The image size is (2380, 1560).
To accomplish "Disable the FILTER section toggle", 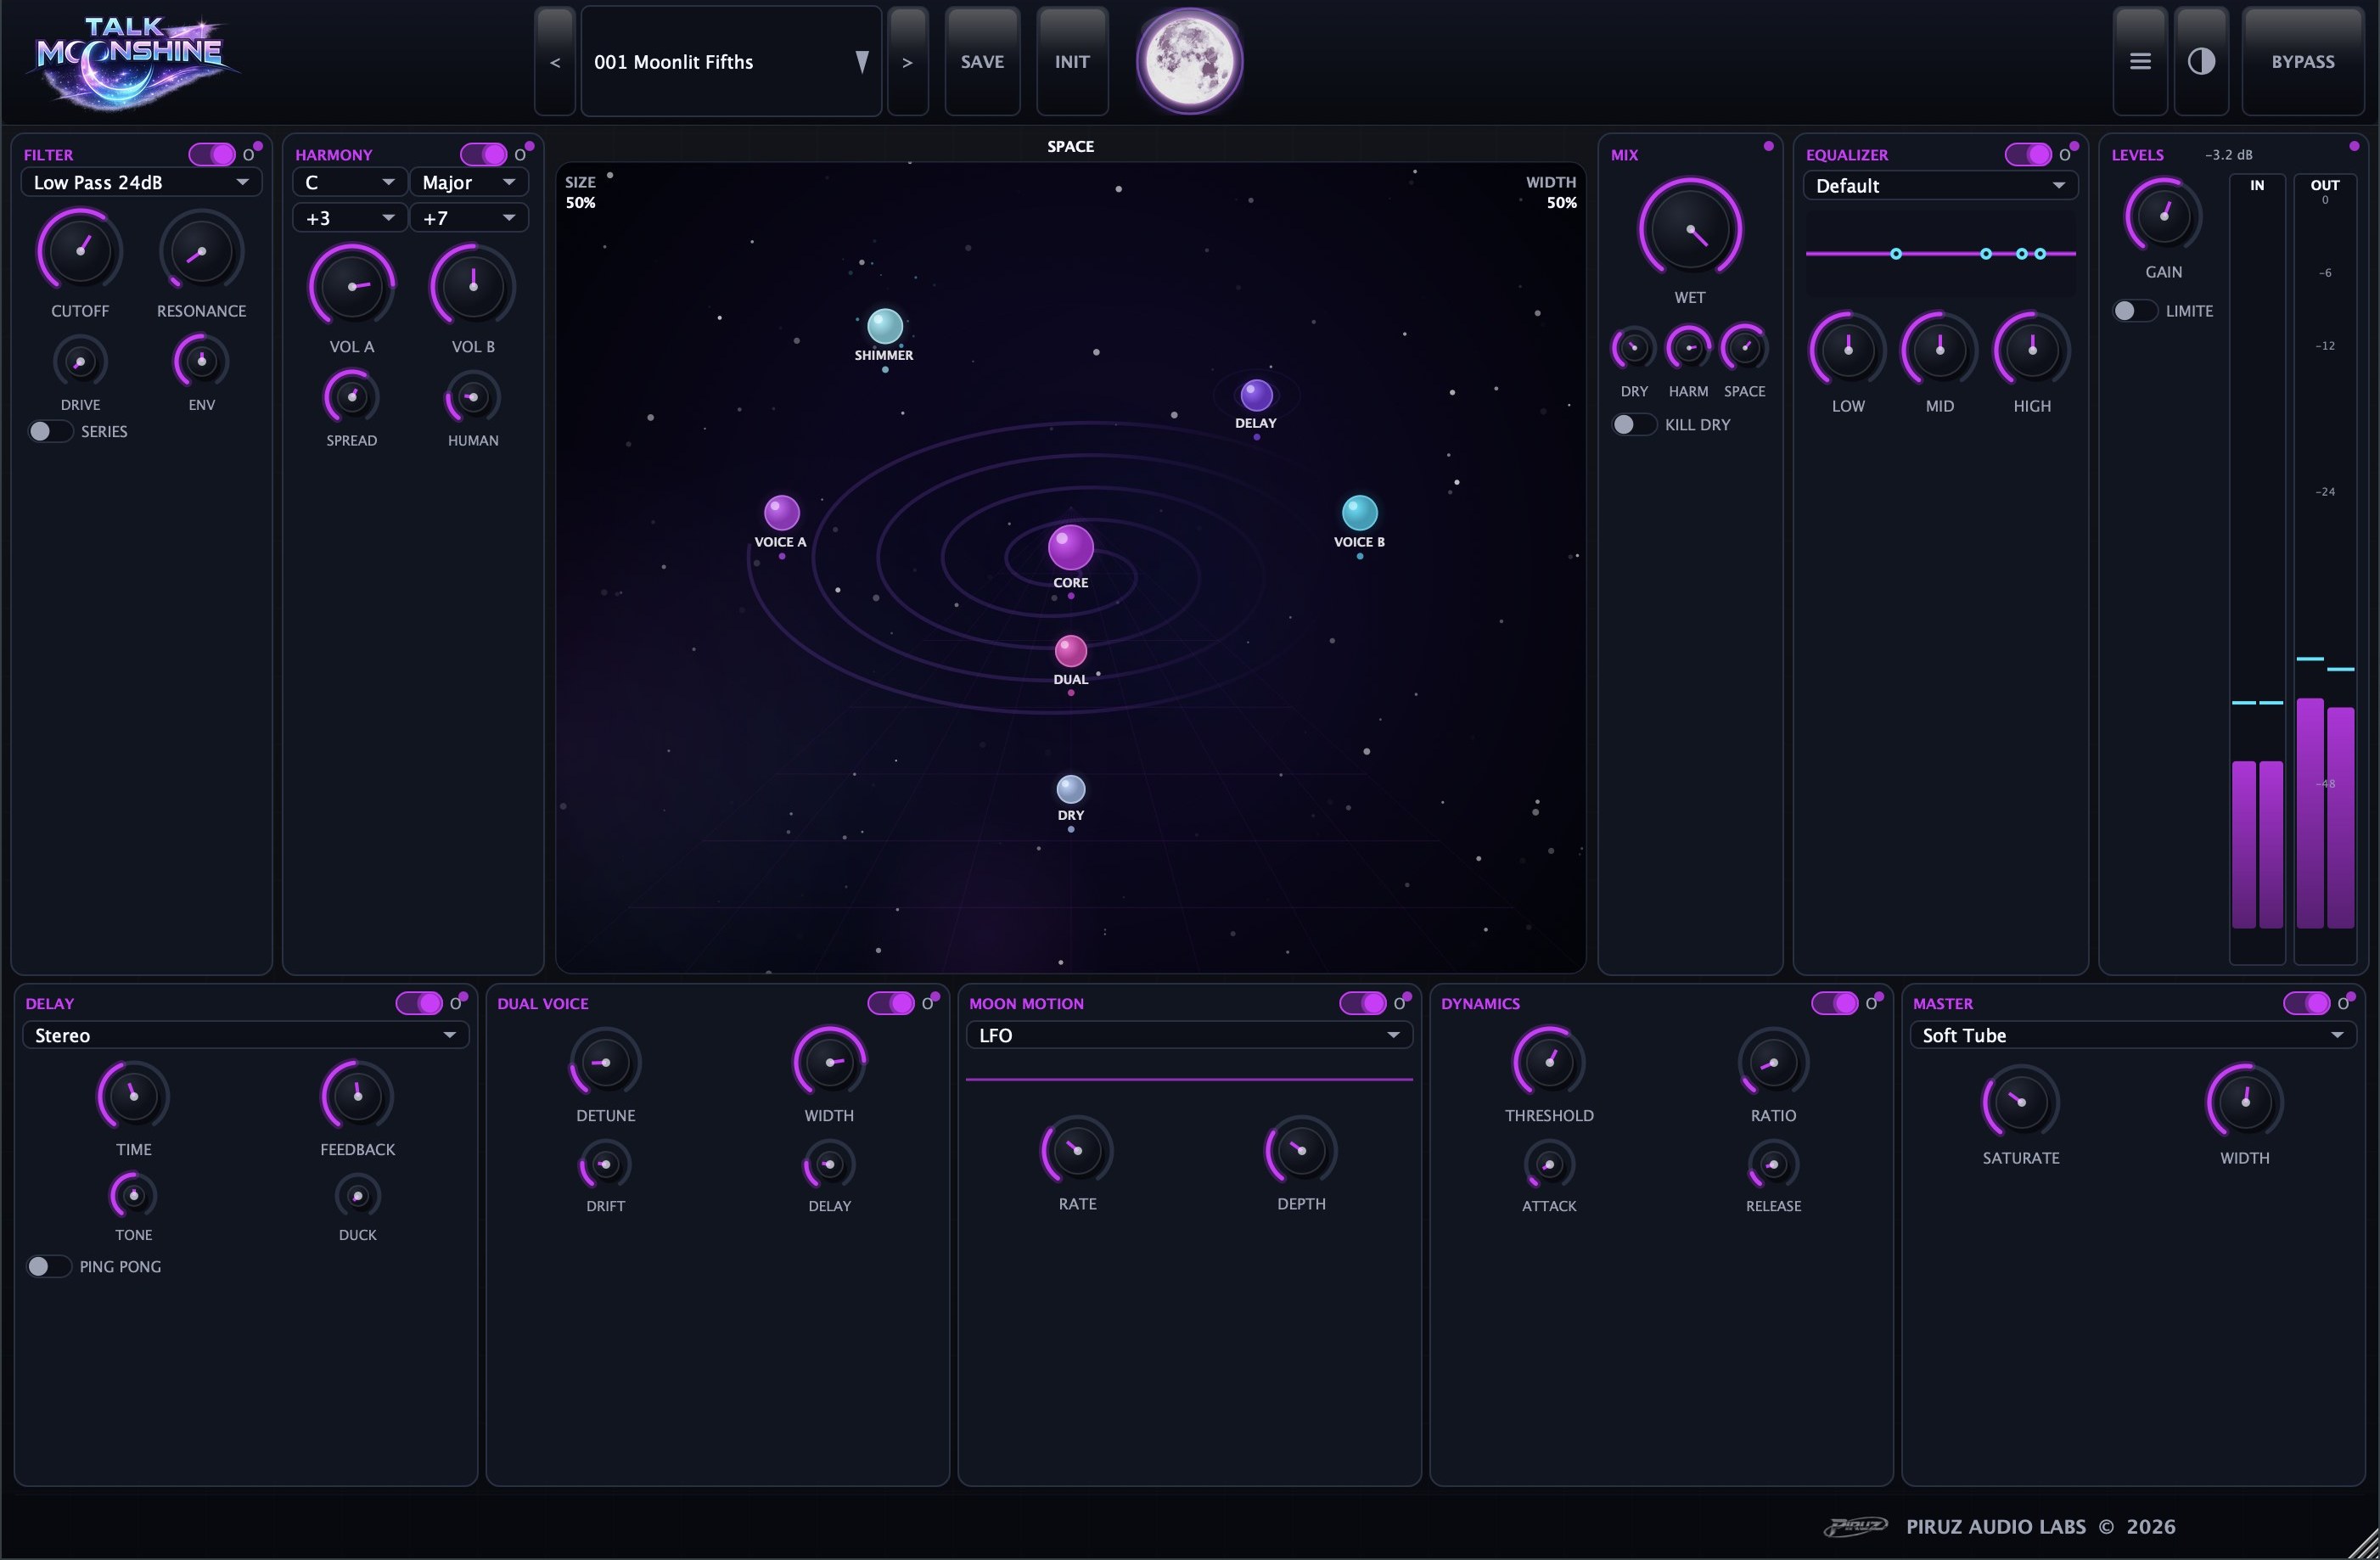I will pos(212,155).
